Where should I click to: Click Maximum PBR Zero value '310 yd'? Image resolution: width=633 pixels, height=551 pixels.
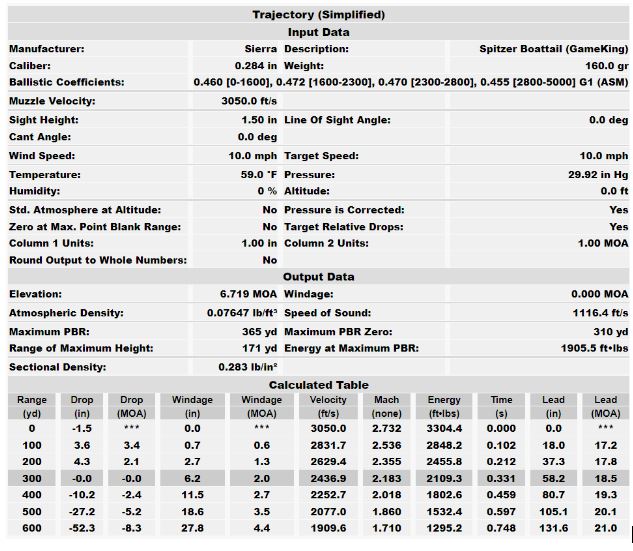[611, 332]
